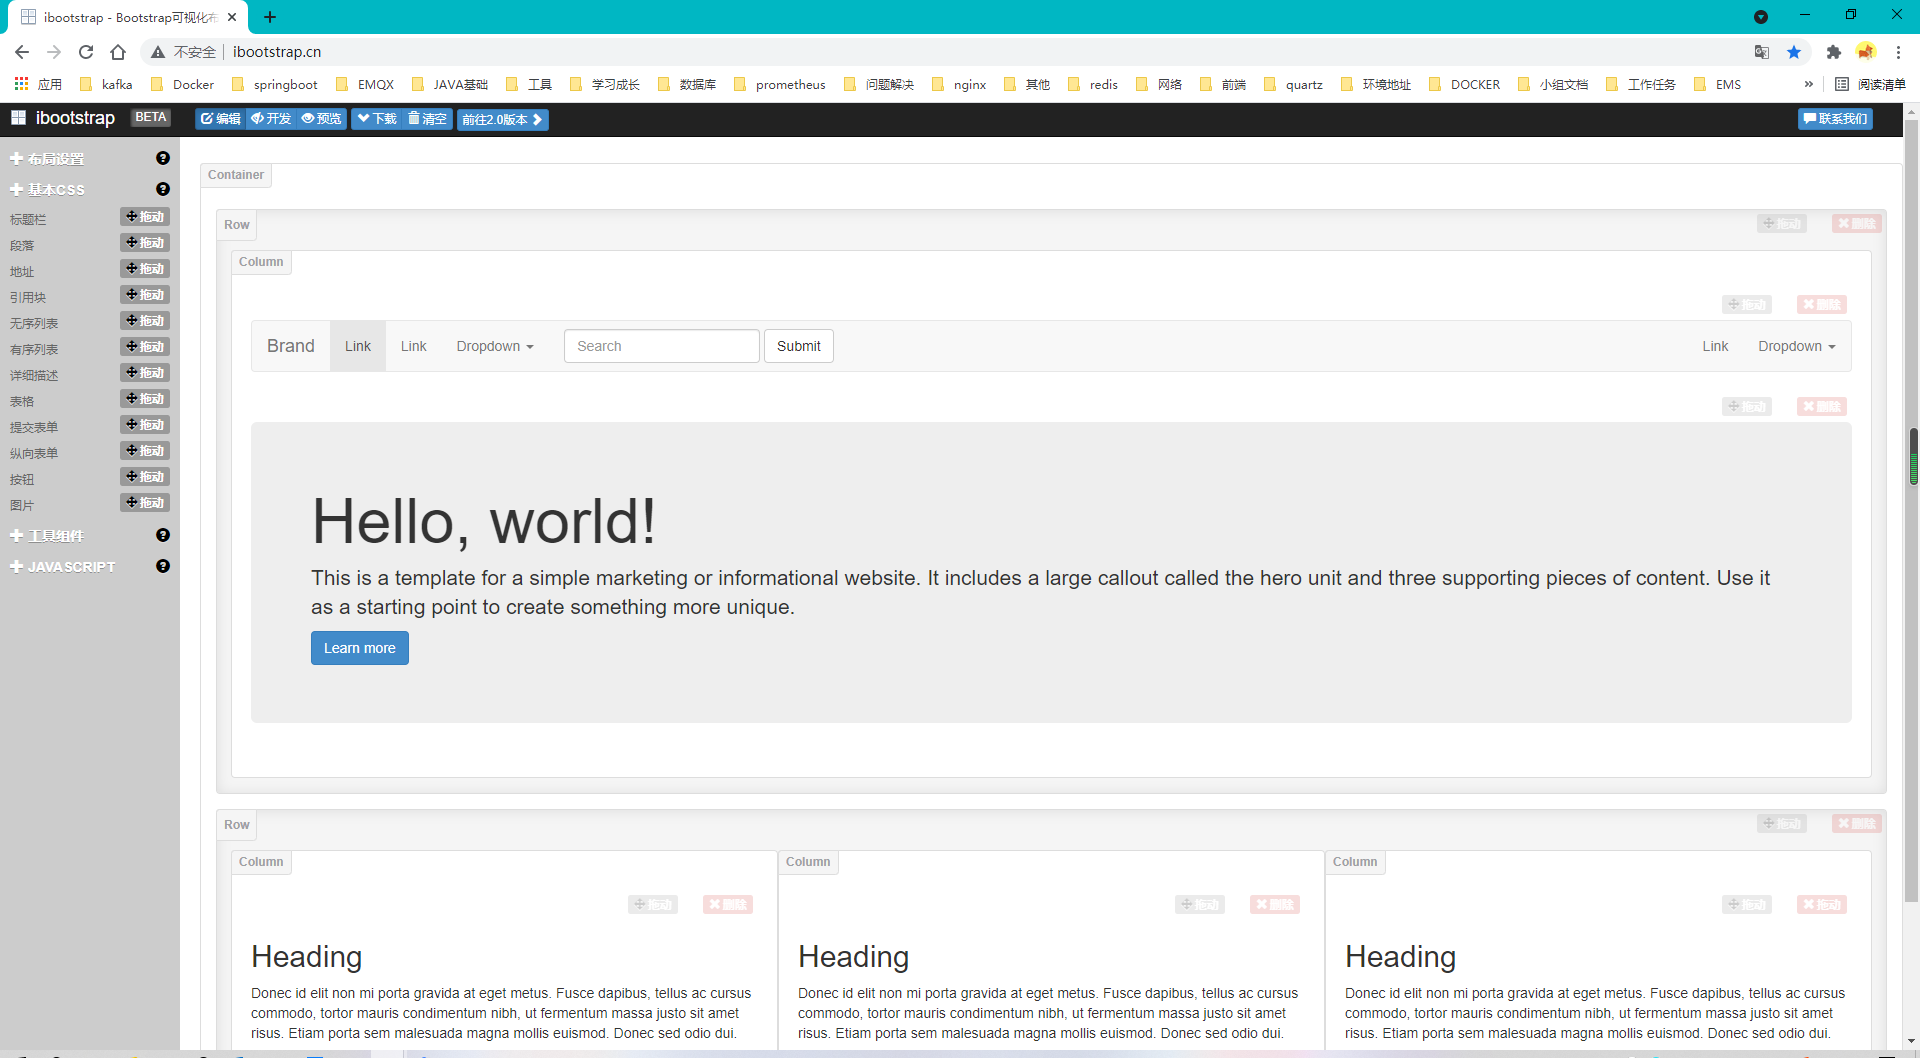Image resolution: width=1920 pixels, height=1058 pixels.
Task: Click the right-side navbar Link
Action: pos(1716,346)
